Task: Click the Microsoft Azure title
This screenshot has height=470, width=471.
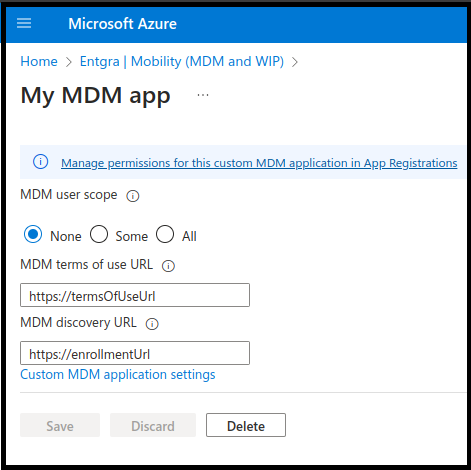Action: click(x=122, y=24)
